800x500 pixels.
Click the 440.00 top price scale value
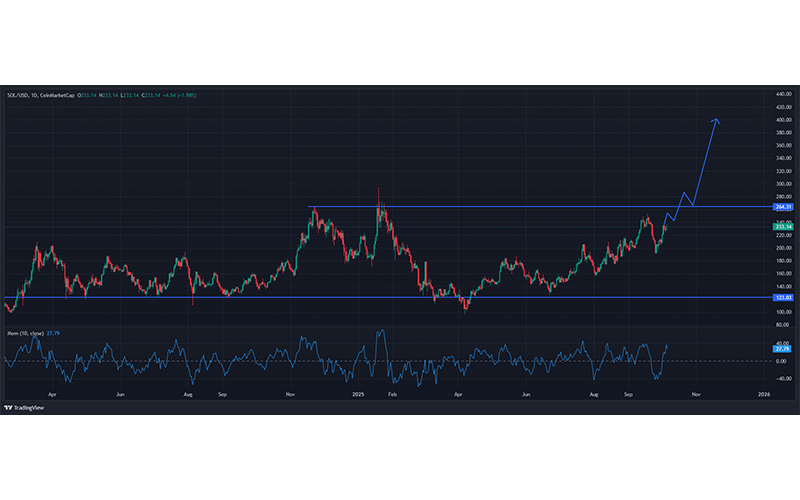(x=783, y=94)
